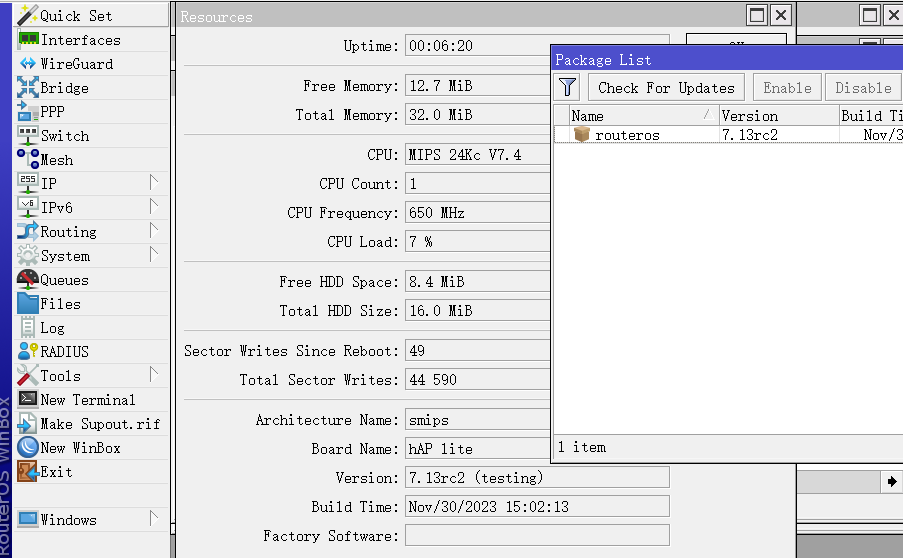
Task: Open the RADIUS sidebar icon
Action: (27, 352)
